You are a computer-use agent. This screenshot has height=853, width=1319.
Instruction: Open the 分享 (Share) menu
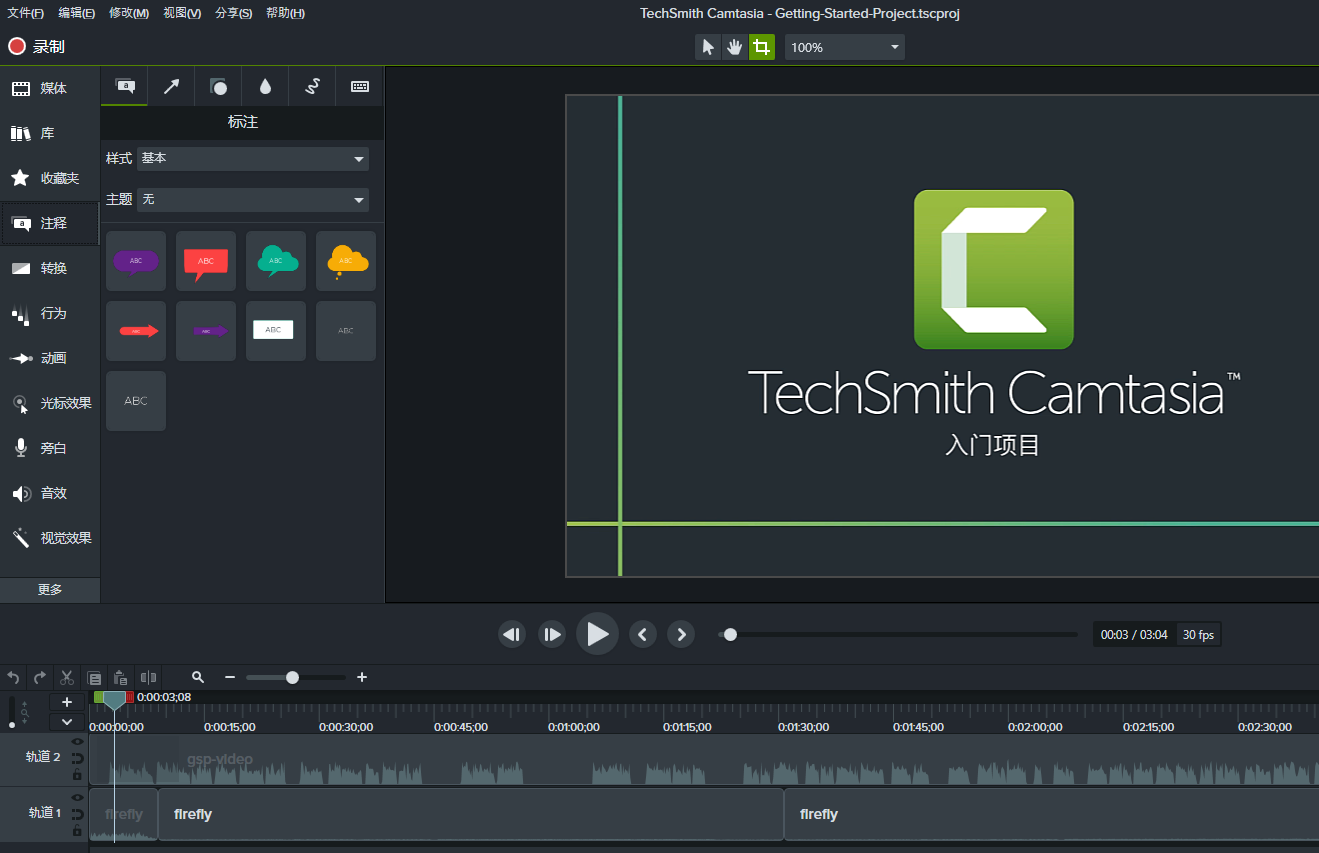[x=233, y=12]
